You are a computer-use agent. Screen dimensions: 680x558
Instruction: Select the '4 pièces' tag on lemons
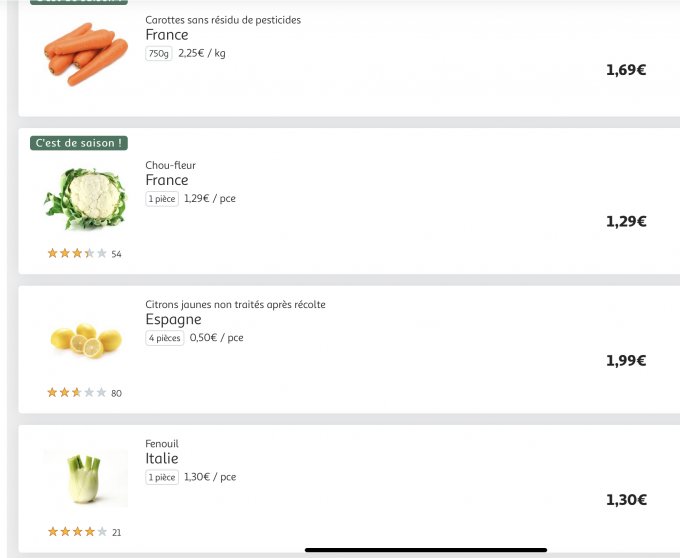(165, 338)
